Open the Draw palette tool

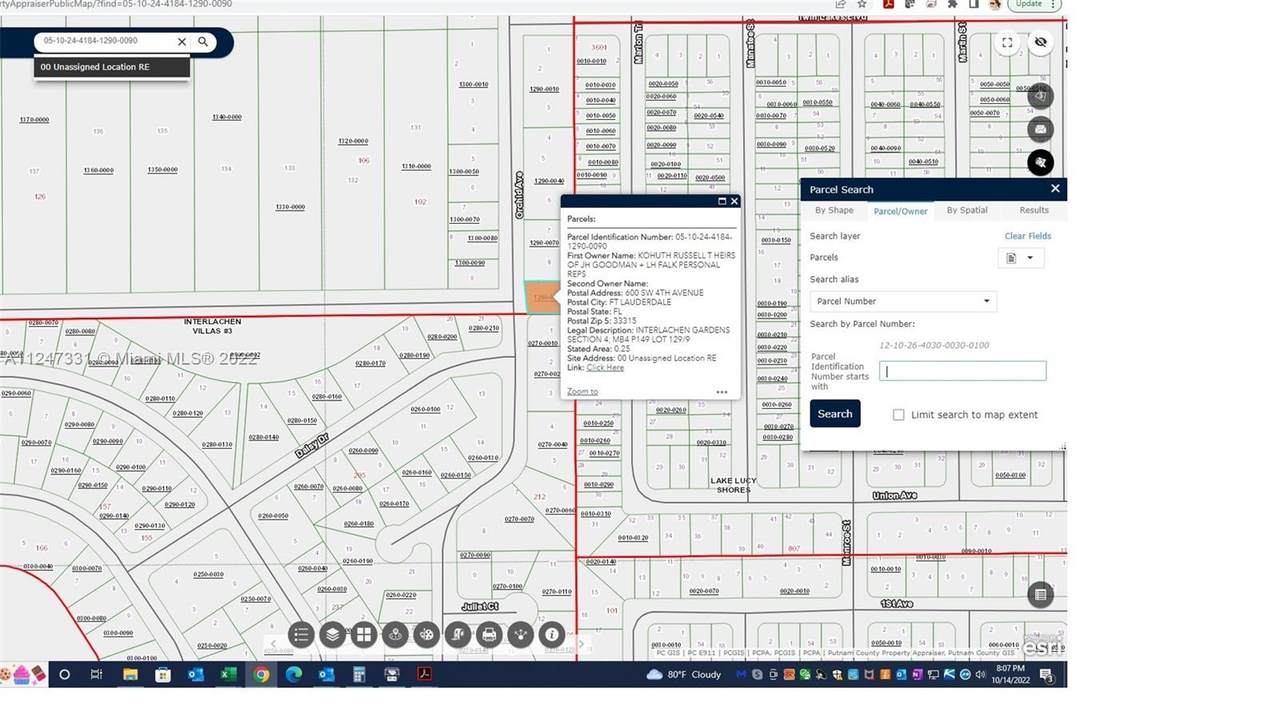click(x=427, y=634)
